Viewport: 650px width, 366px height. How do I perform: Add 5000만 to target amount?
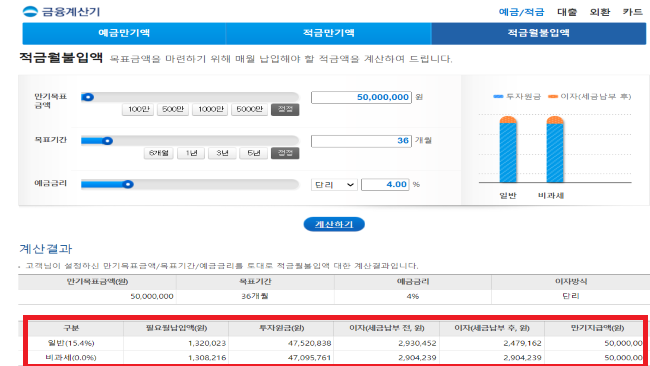click(x=249, y=109)
